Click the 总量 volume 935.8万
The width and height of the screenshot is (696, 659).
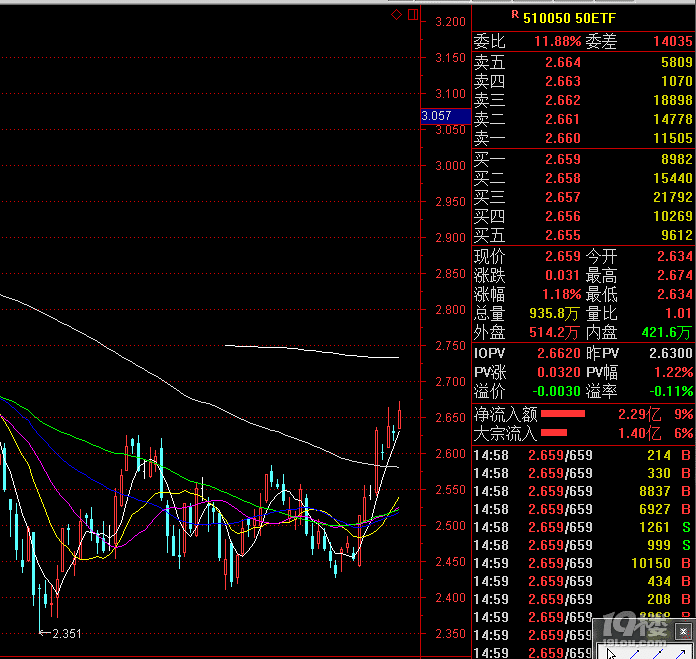tap(554, 314)
